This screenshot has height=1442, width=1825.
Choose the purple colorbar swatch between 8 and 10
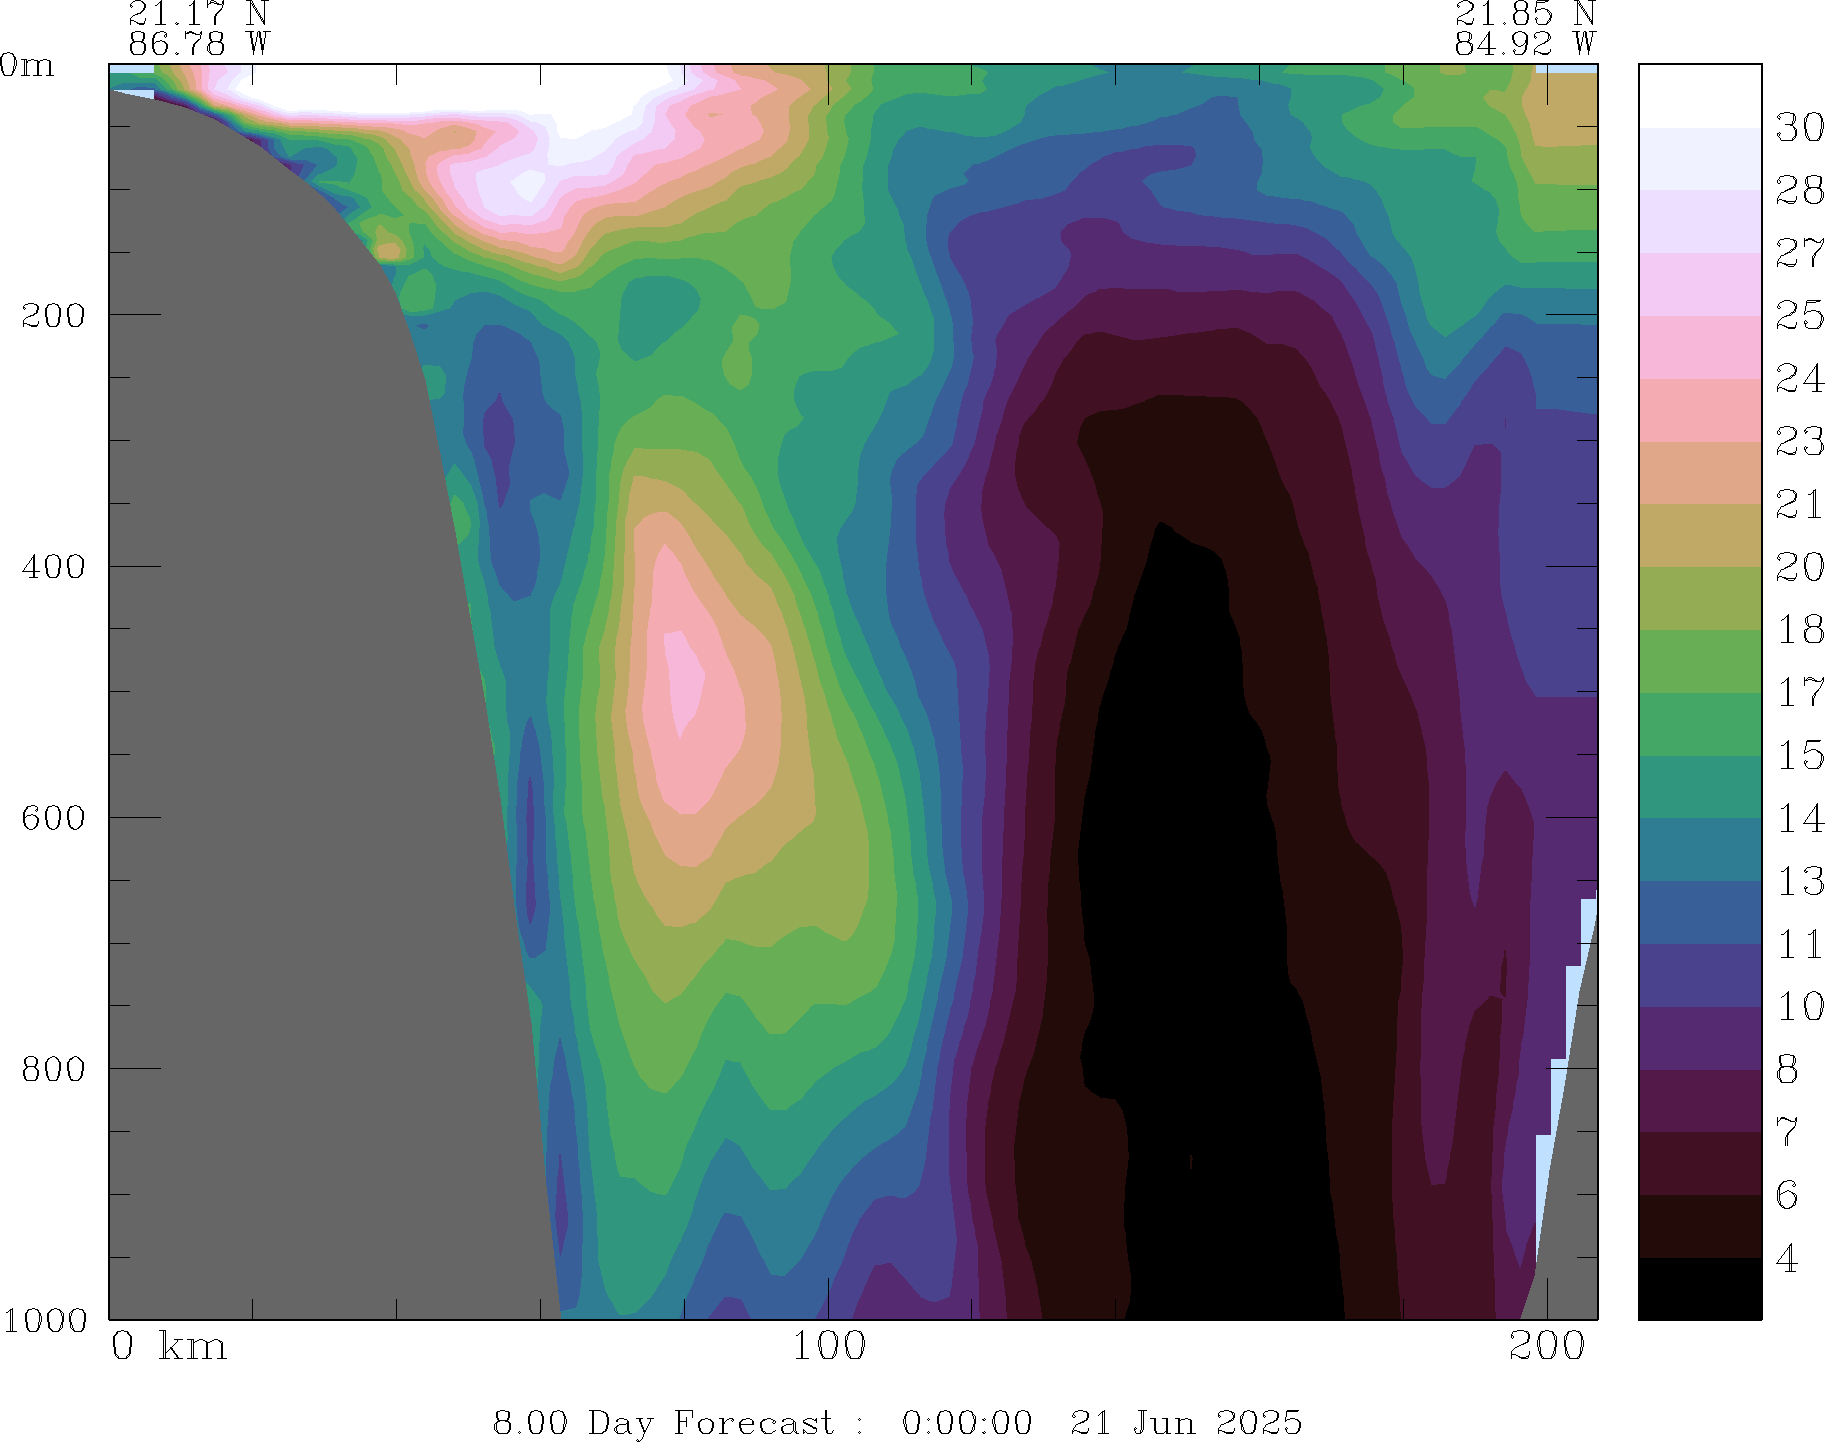1699,1038
